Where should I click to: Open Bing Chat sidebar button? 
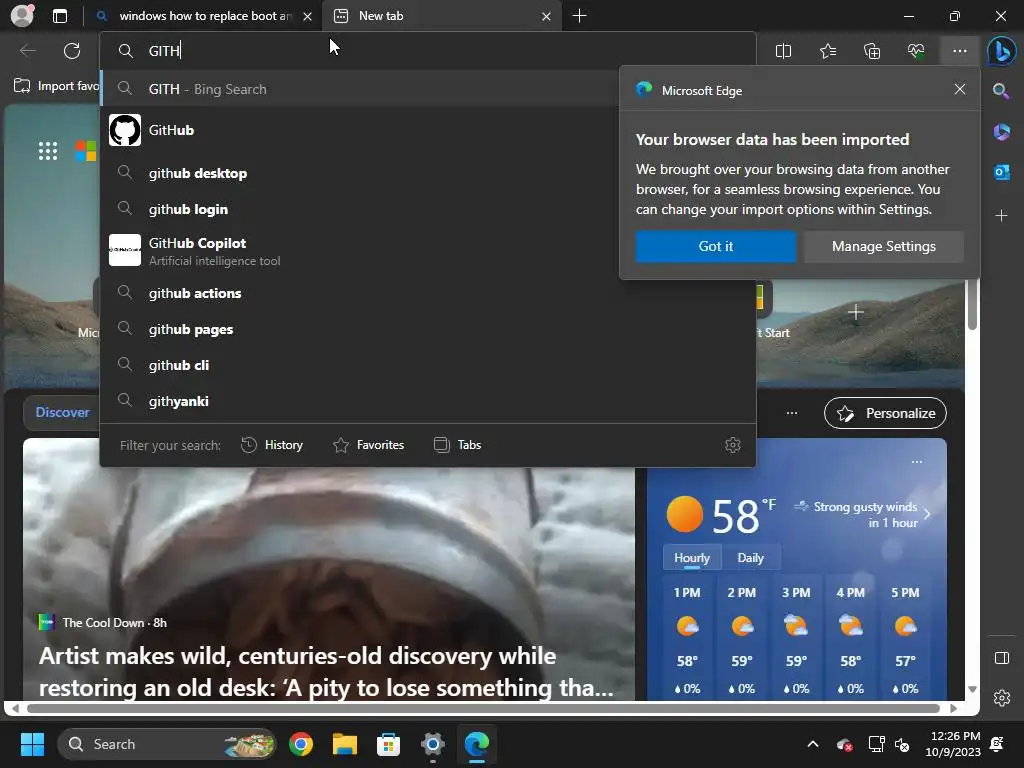click(x=1001, y=51)
